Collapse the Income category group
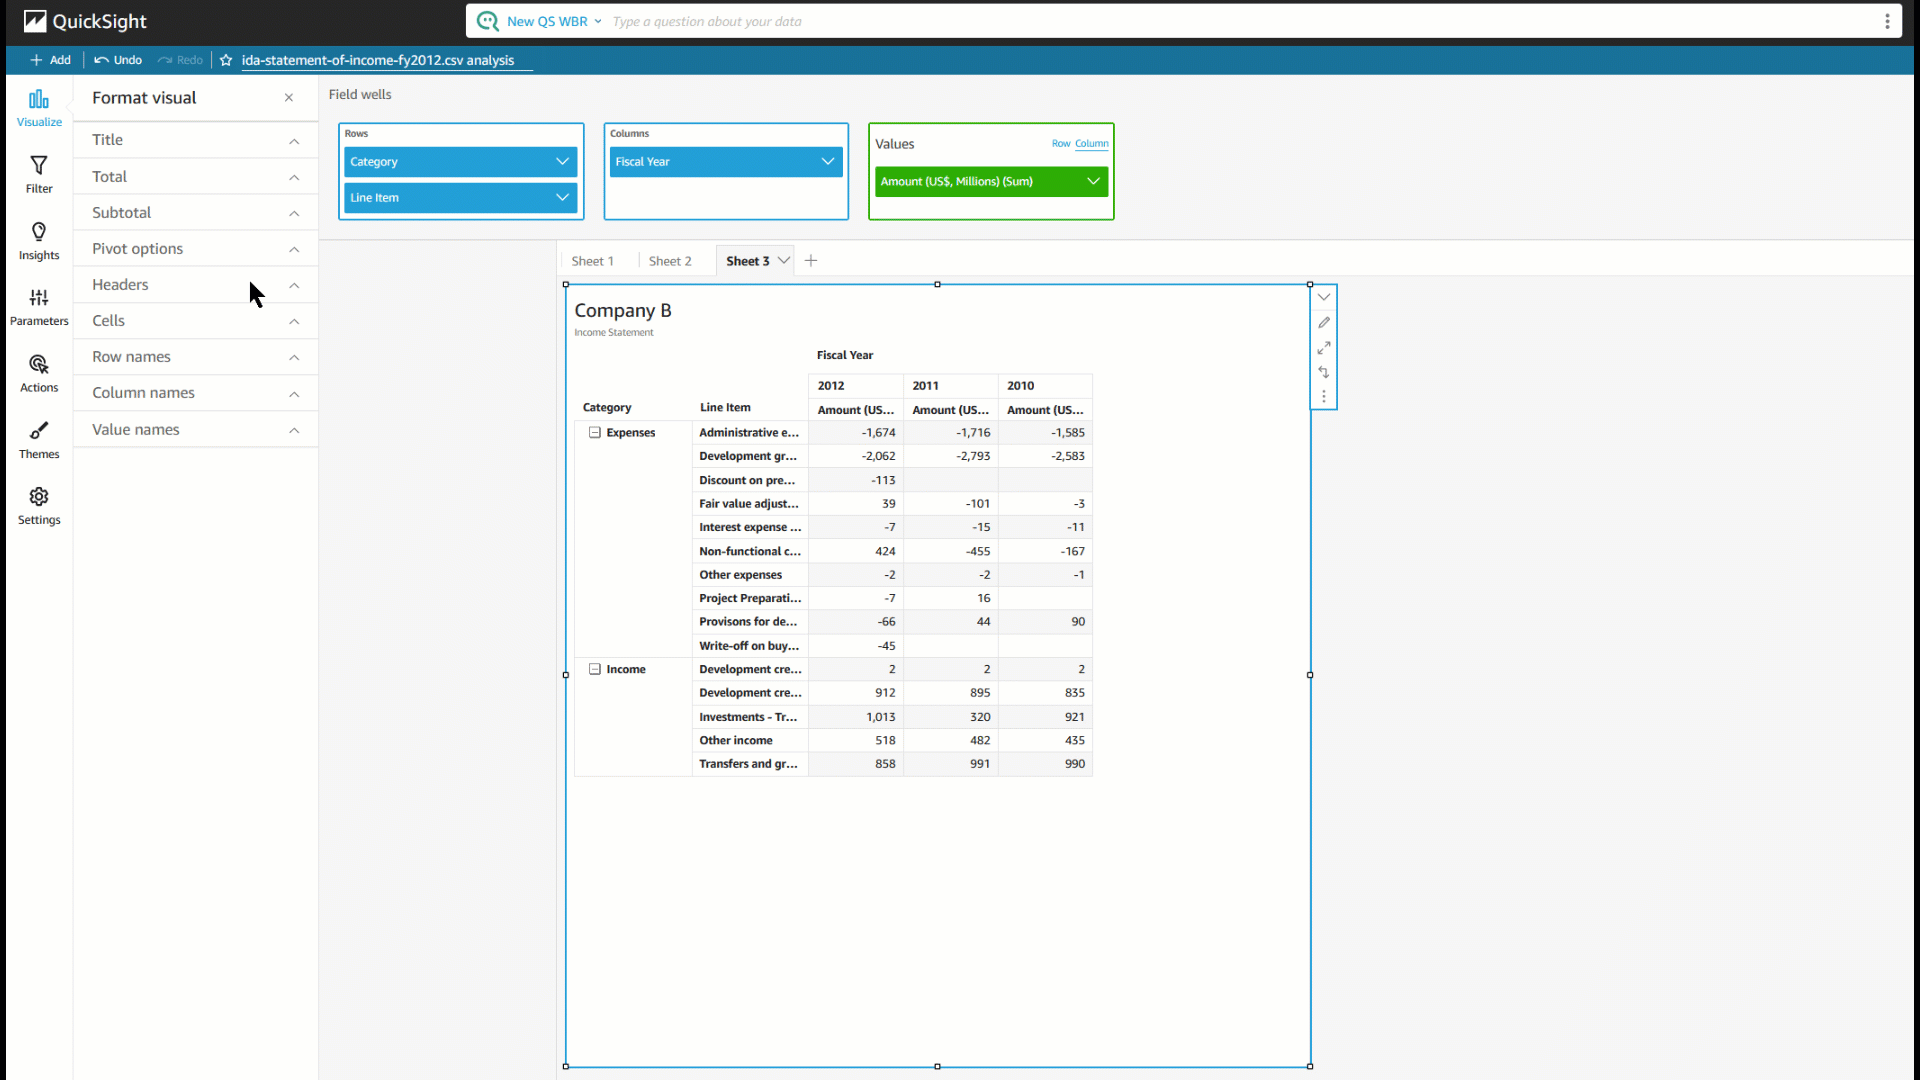The height and width of the screenshot is (1080, 1920). [594, 669]
